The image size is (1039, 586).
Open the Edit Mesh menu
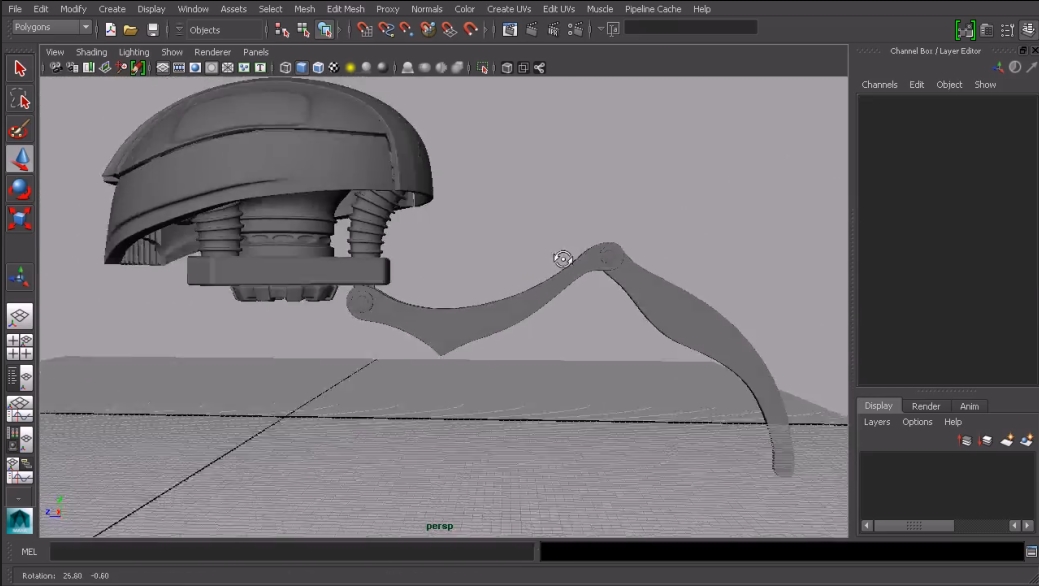coord(345,9)
